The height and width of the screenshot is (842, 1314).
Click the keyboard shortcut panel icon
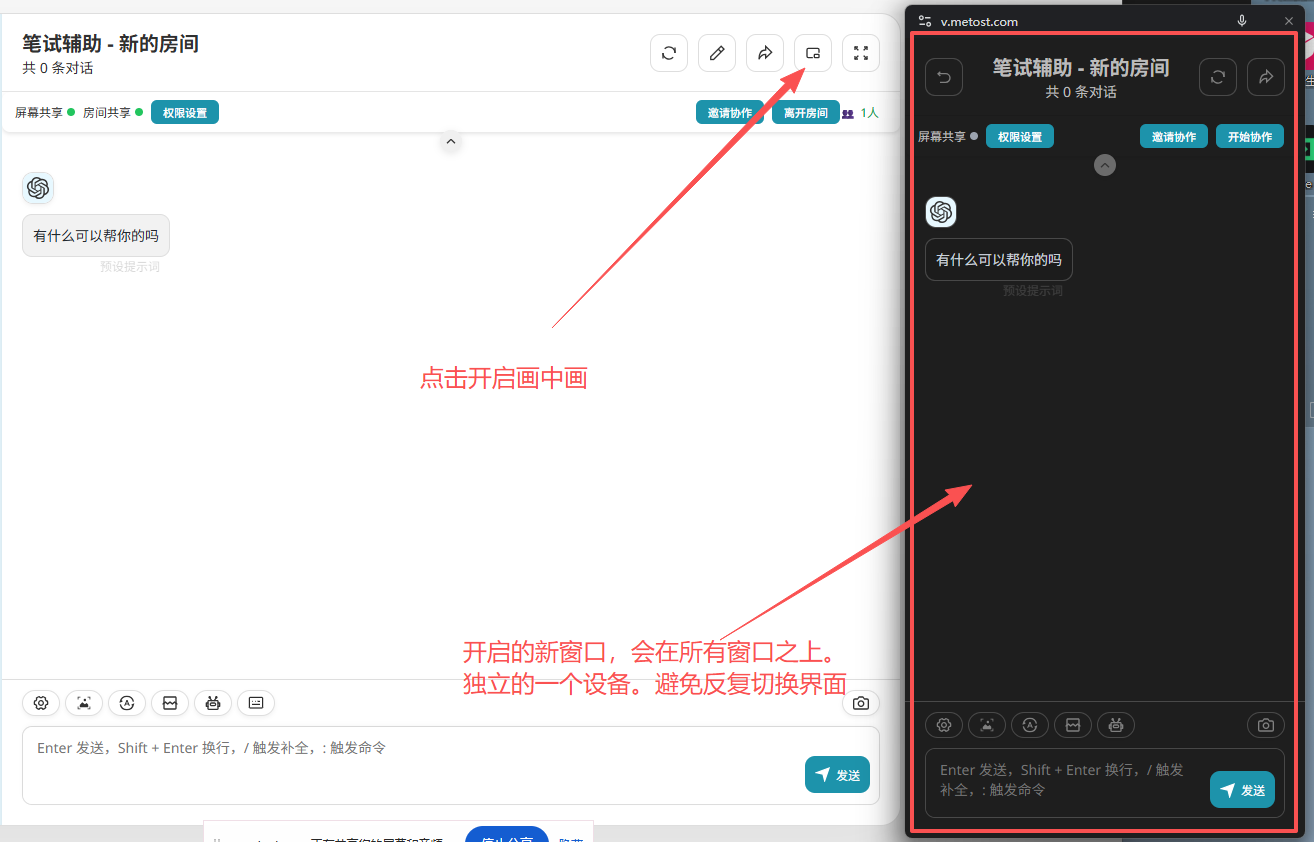(256, 703)
